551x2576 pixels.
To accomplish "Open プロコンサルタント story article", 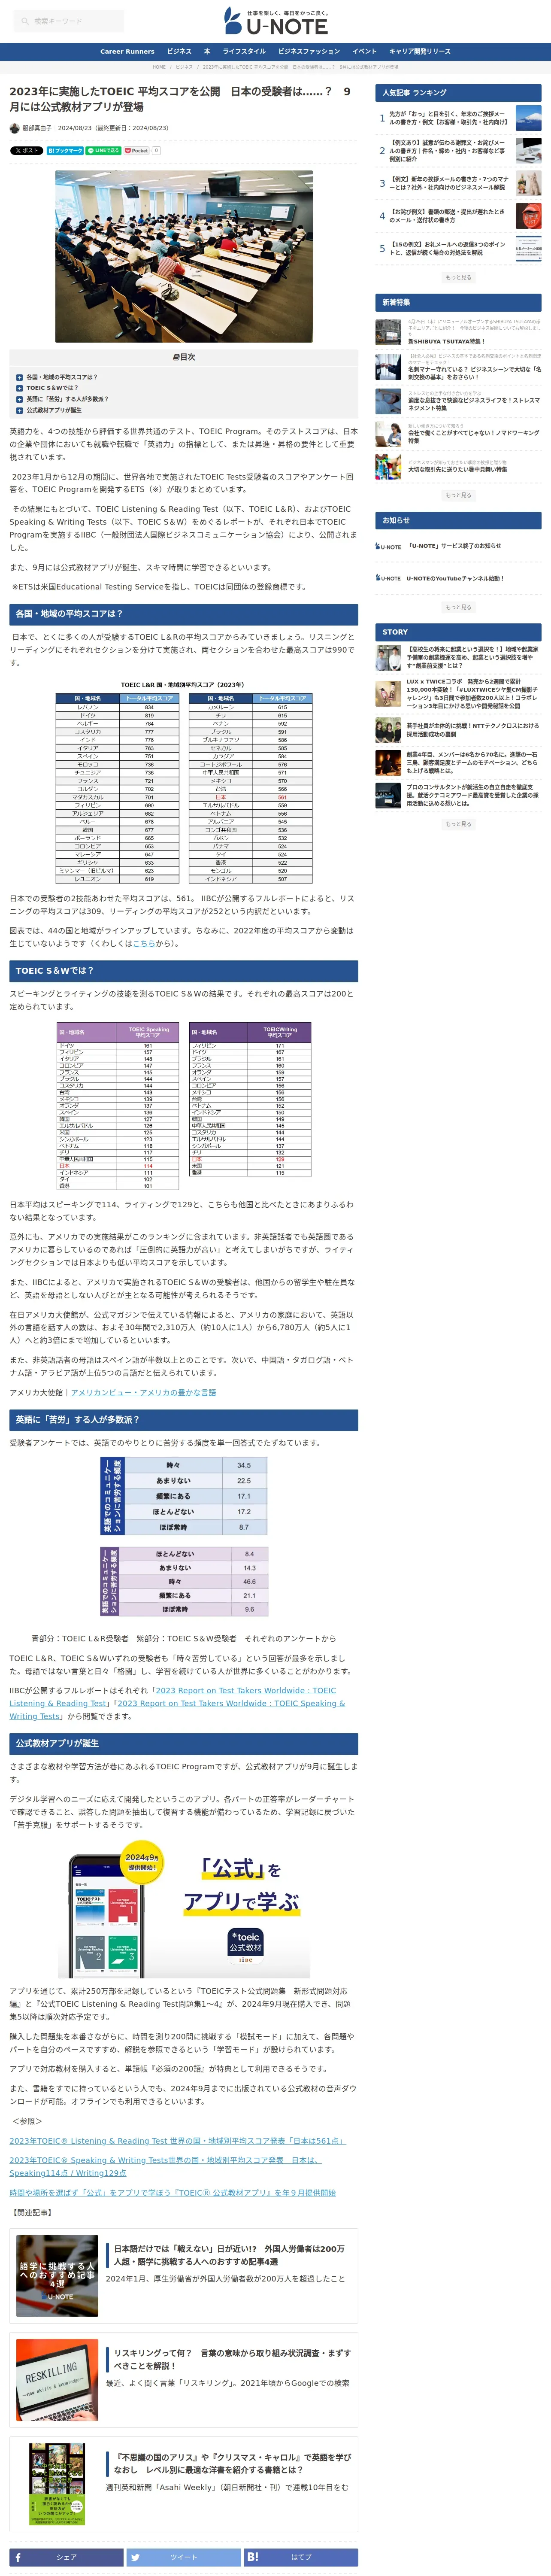I will point(473,795).
